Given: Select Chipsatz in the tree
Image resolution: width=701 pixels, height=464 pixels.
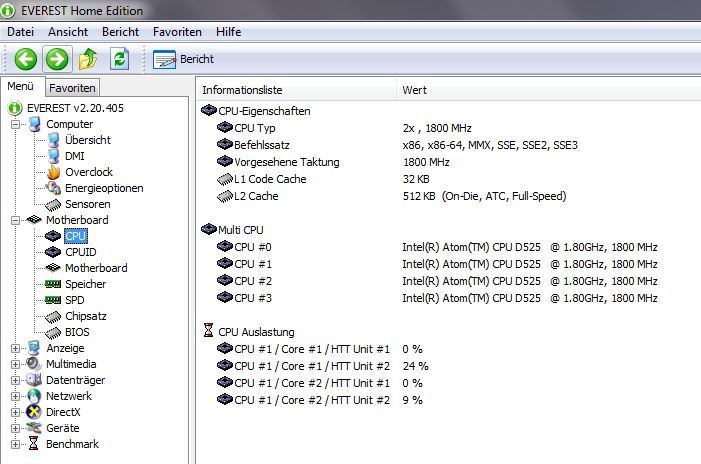Looking at the screenshot, I should click(x=86, y=316).
